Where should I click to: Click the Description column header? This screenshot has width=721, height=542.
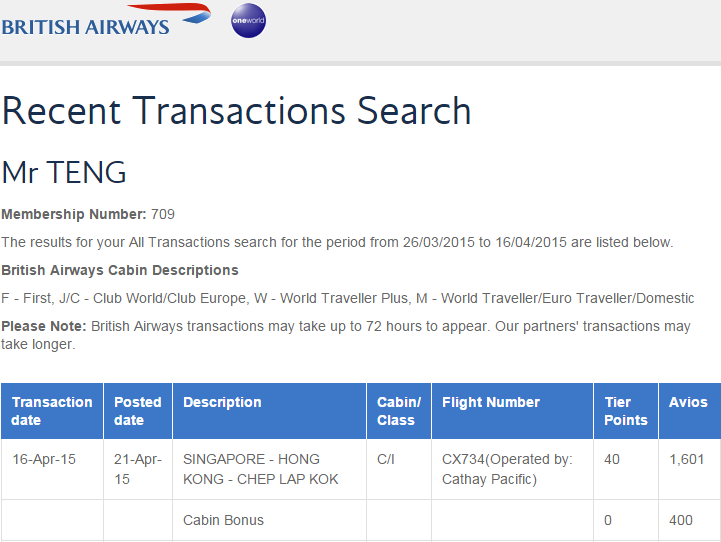point(269,411)
